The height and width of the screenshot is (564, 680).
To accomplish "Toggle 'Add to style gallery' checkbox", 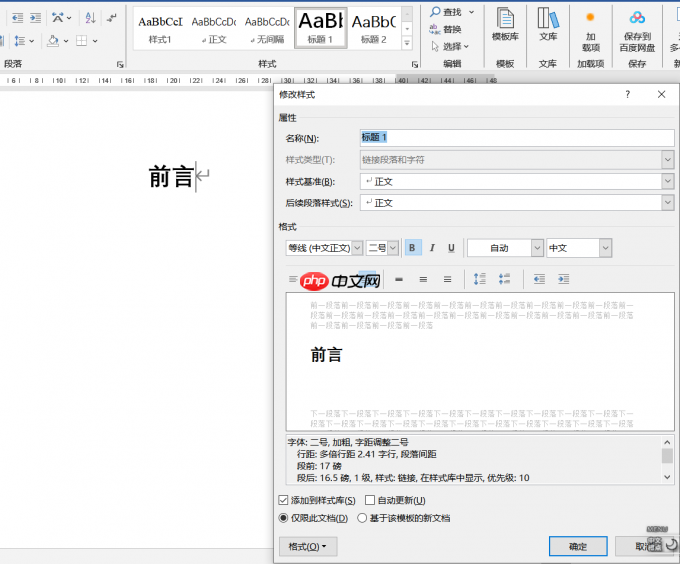I will pyautogui.click(x=283, y=500).
